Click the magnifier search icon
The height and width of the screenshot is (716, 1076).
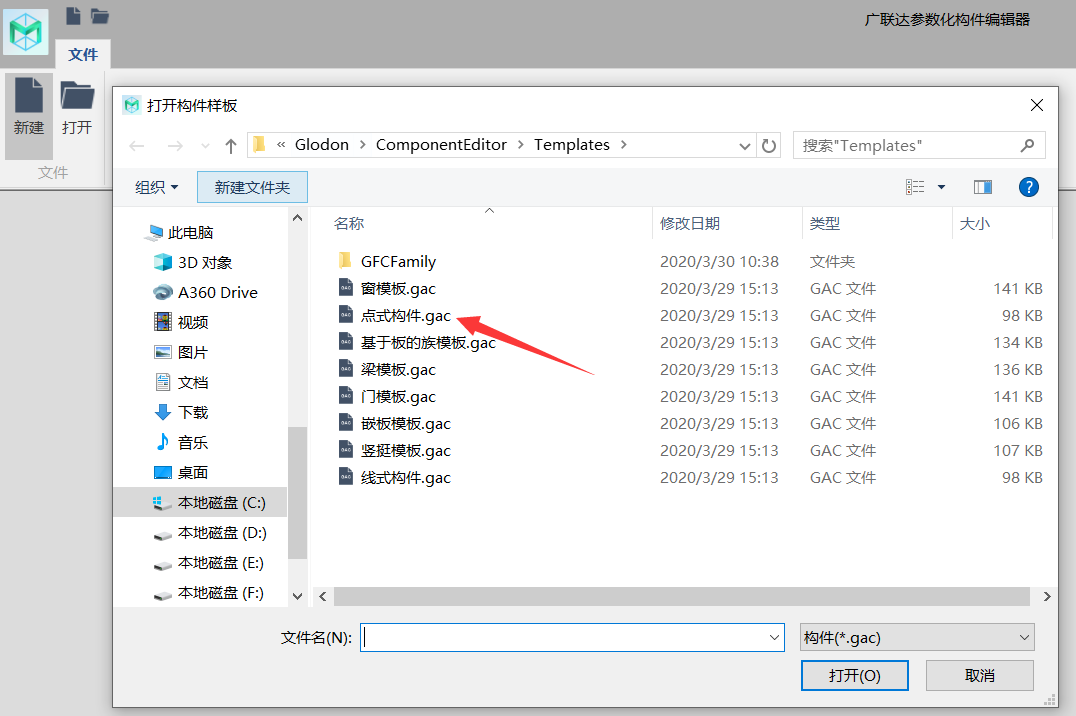coord(1027,146)
